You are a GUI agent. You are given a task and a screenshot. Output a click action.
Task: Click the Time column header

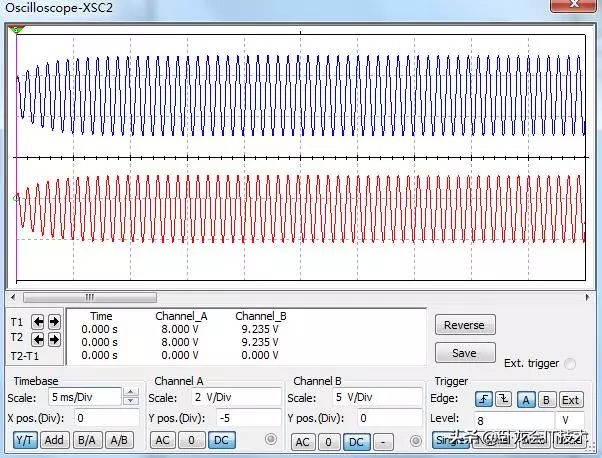pyautogui.click(x=101, y=316)
